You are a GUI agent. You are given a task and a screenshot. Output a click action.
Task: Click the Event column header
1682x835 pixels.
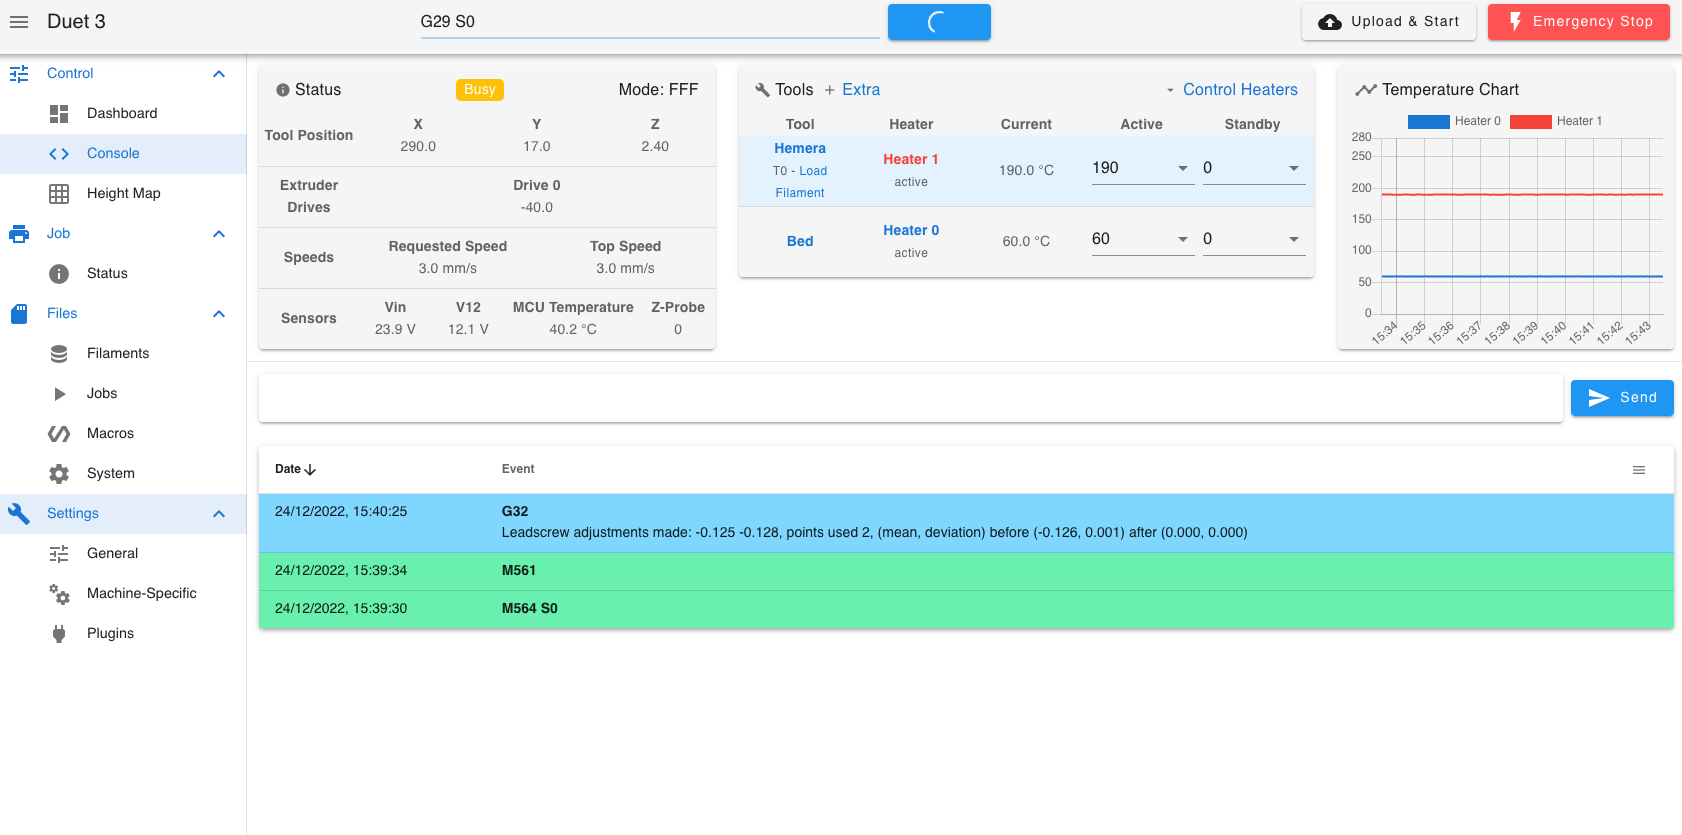(x=518, y=469)
